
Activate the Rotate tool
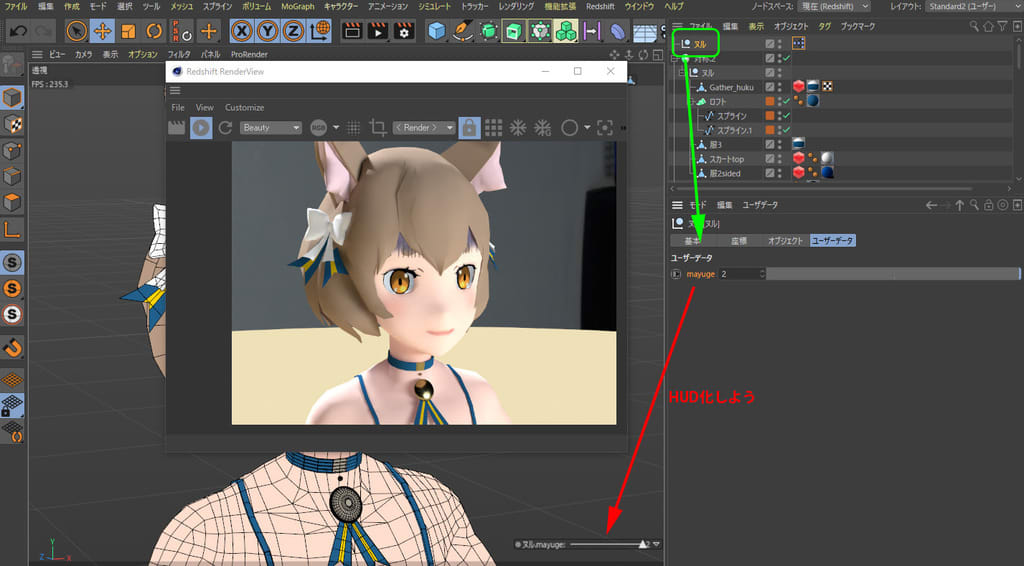pyautogui.click(x=154, y=31)
